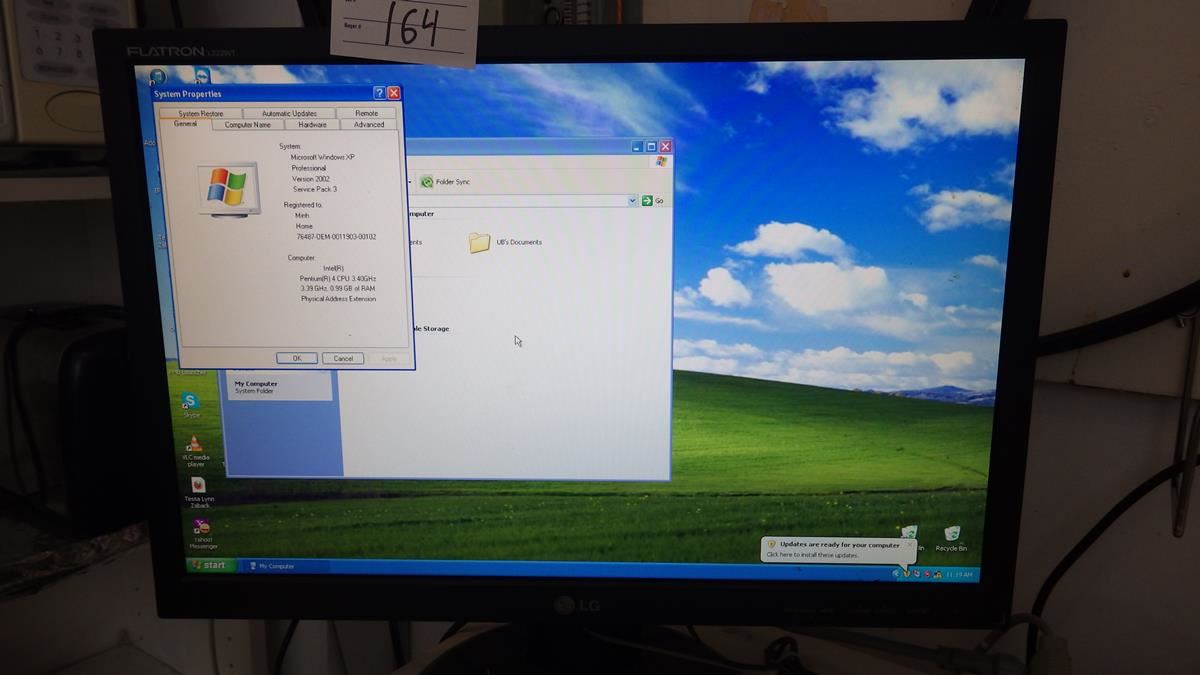Click 'My Computer System Folder' details panel text
This screenshot has height=675, width=1200.
pyautogui.click(x=256, y=387)
